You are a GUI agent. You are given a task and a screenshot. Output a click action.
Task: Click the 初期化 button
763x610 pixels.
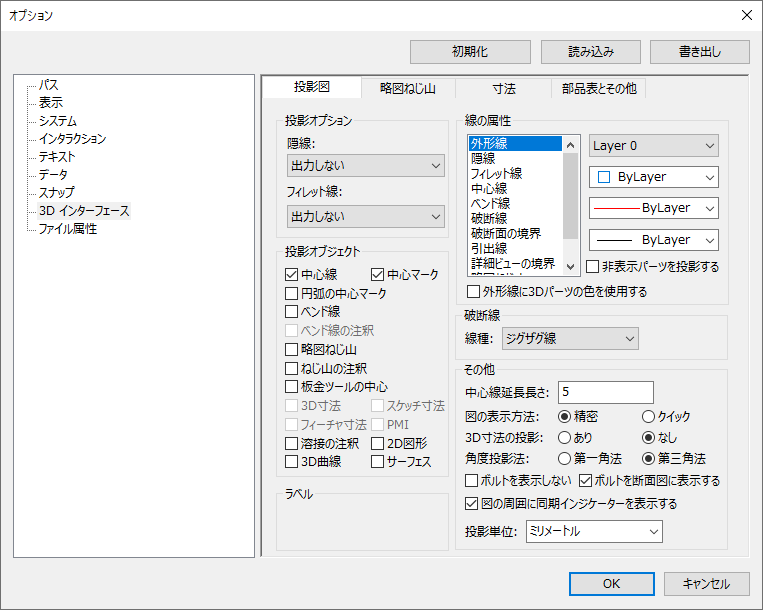tap(470, 52)
